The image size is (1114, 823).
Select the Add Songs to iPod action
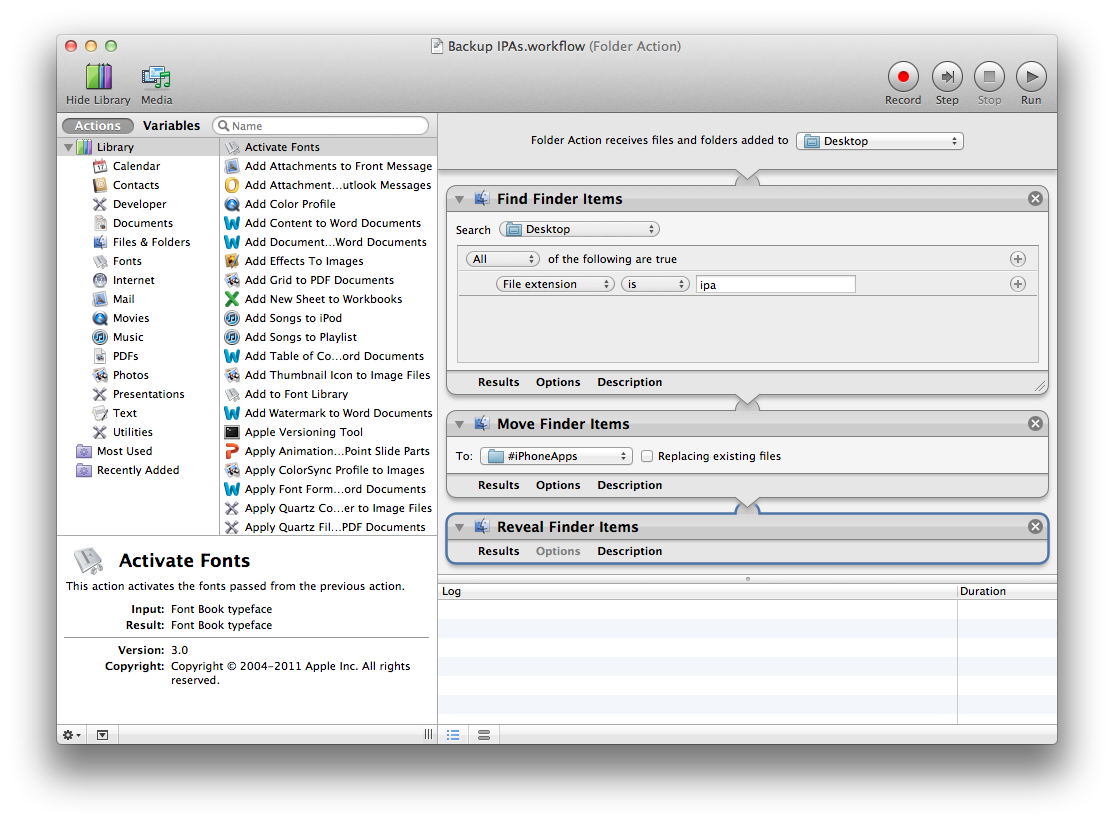(x=329, y=318)
